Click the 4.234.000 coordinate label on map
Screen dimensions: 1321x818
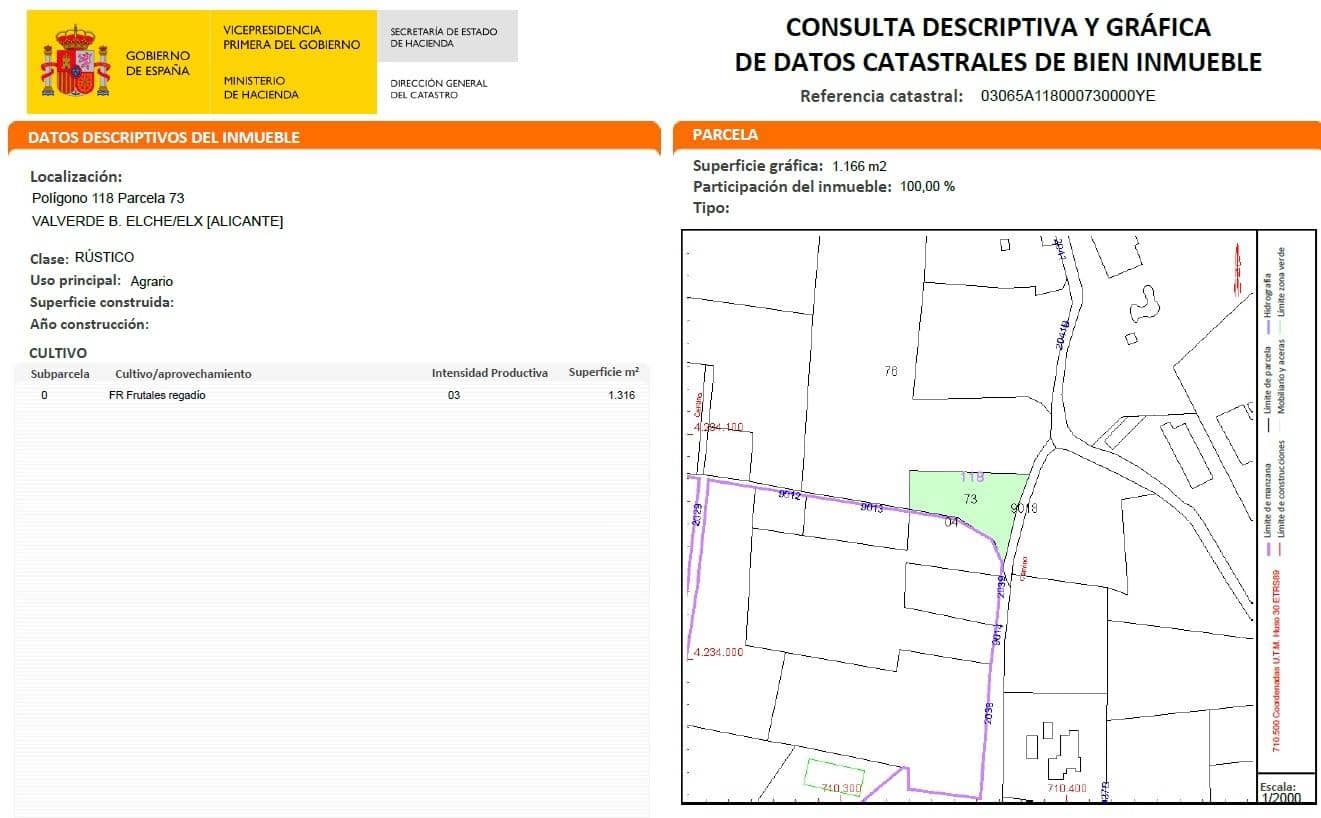718,651
